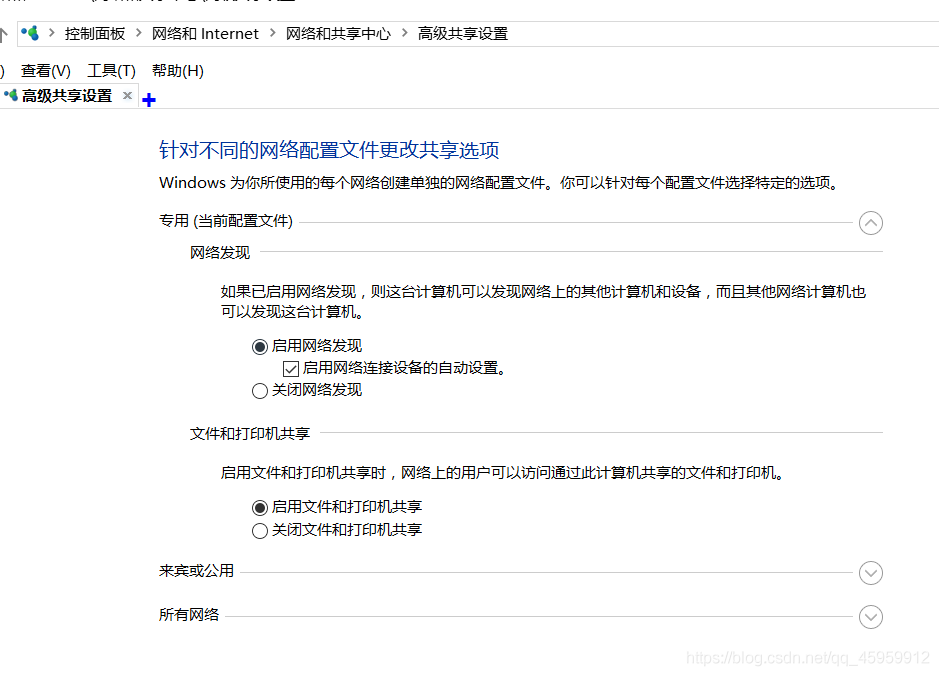The width and height of the screenshot is (939, 676).
Task: Add a new tab with blue plus icon
Action: (149, 99)
